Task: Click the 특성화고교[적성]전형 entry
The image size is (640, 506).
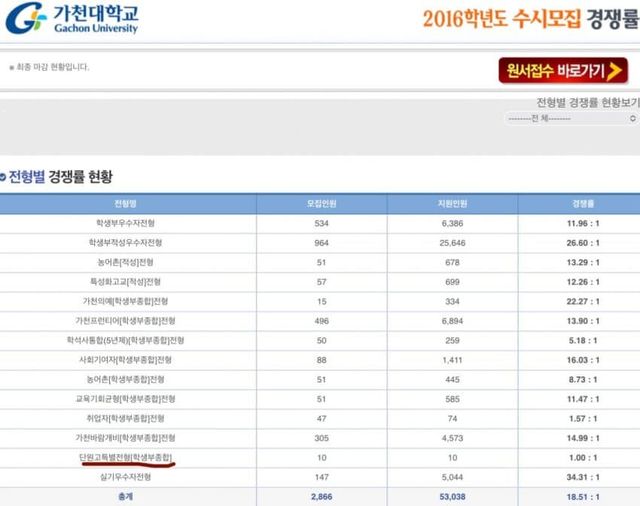Action: point(128,282)
